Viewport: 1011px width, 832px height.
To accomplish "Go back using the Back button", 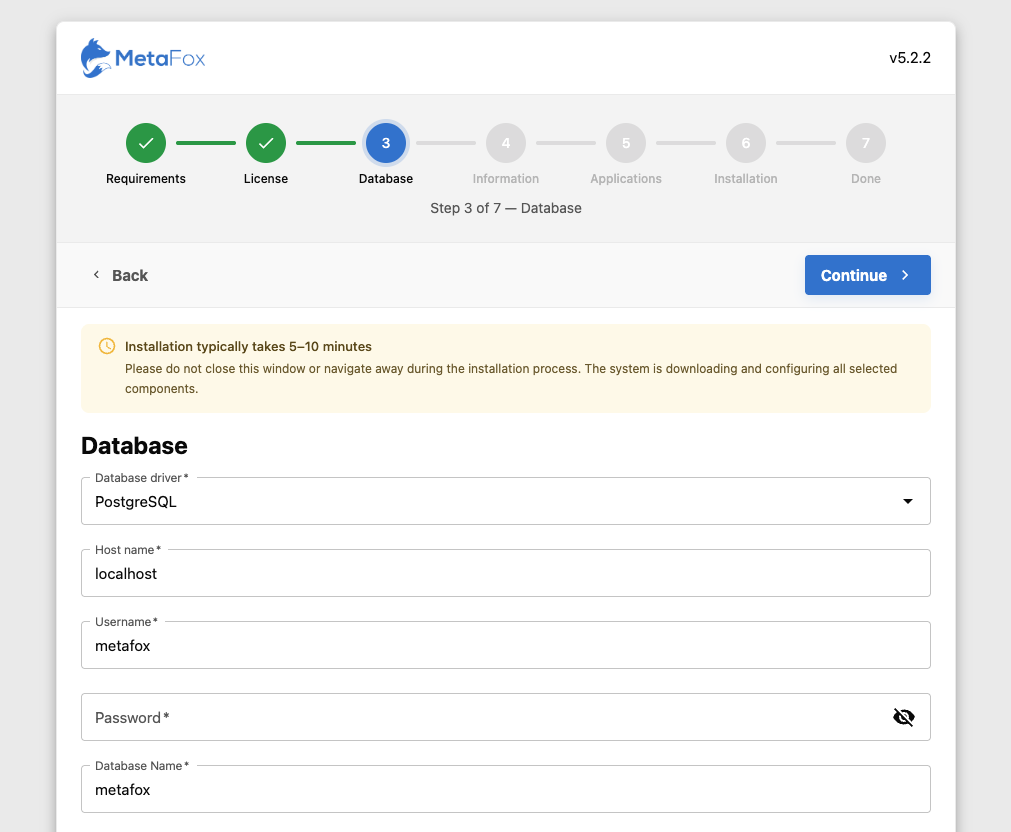I will [x=120, y=275].
